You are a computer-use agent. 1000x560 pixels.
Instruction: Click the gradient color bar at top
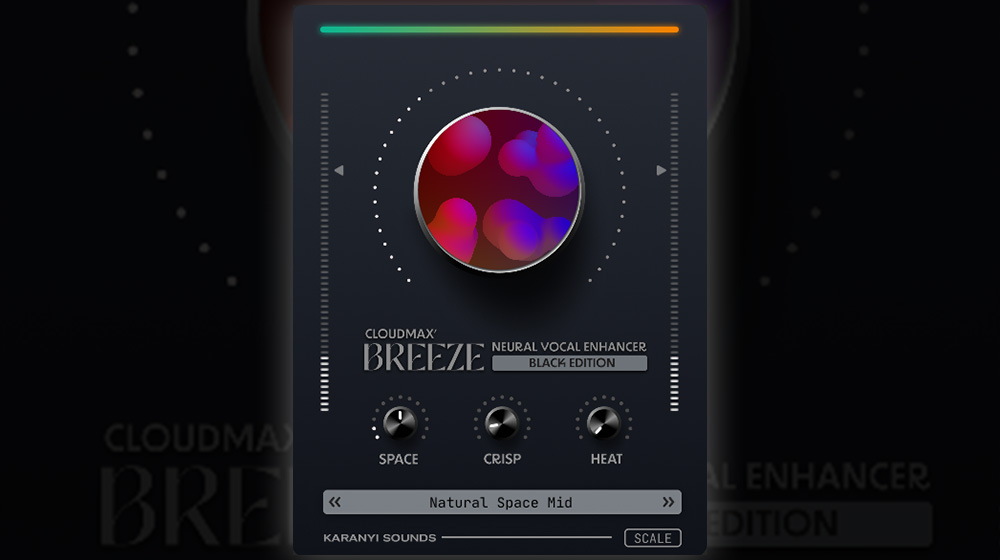499,29
